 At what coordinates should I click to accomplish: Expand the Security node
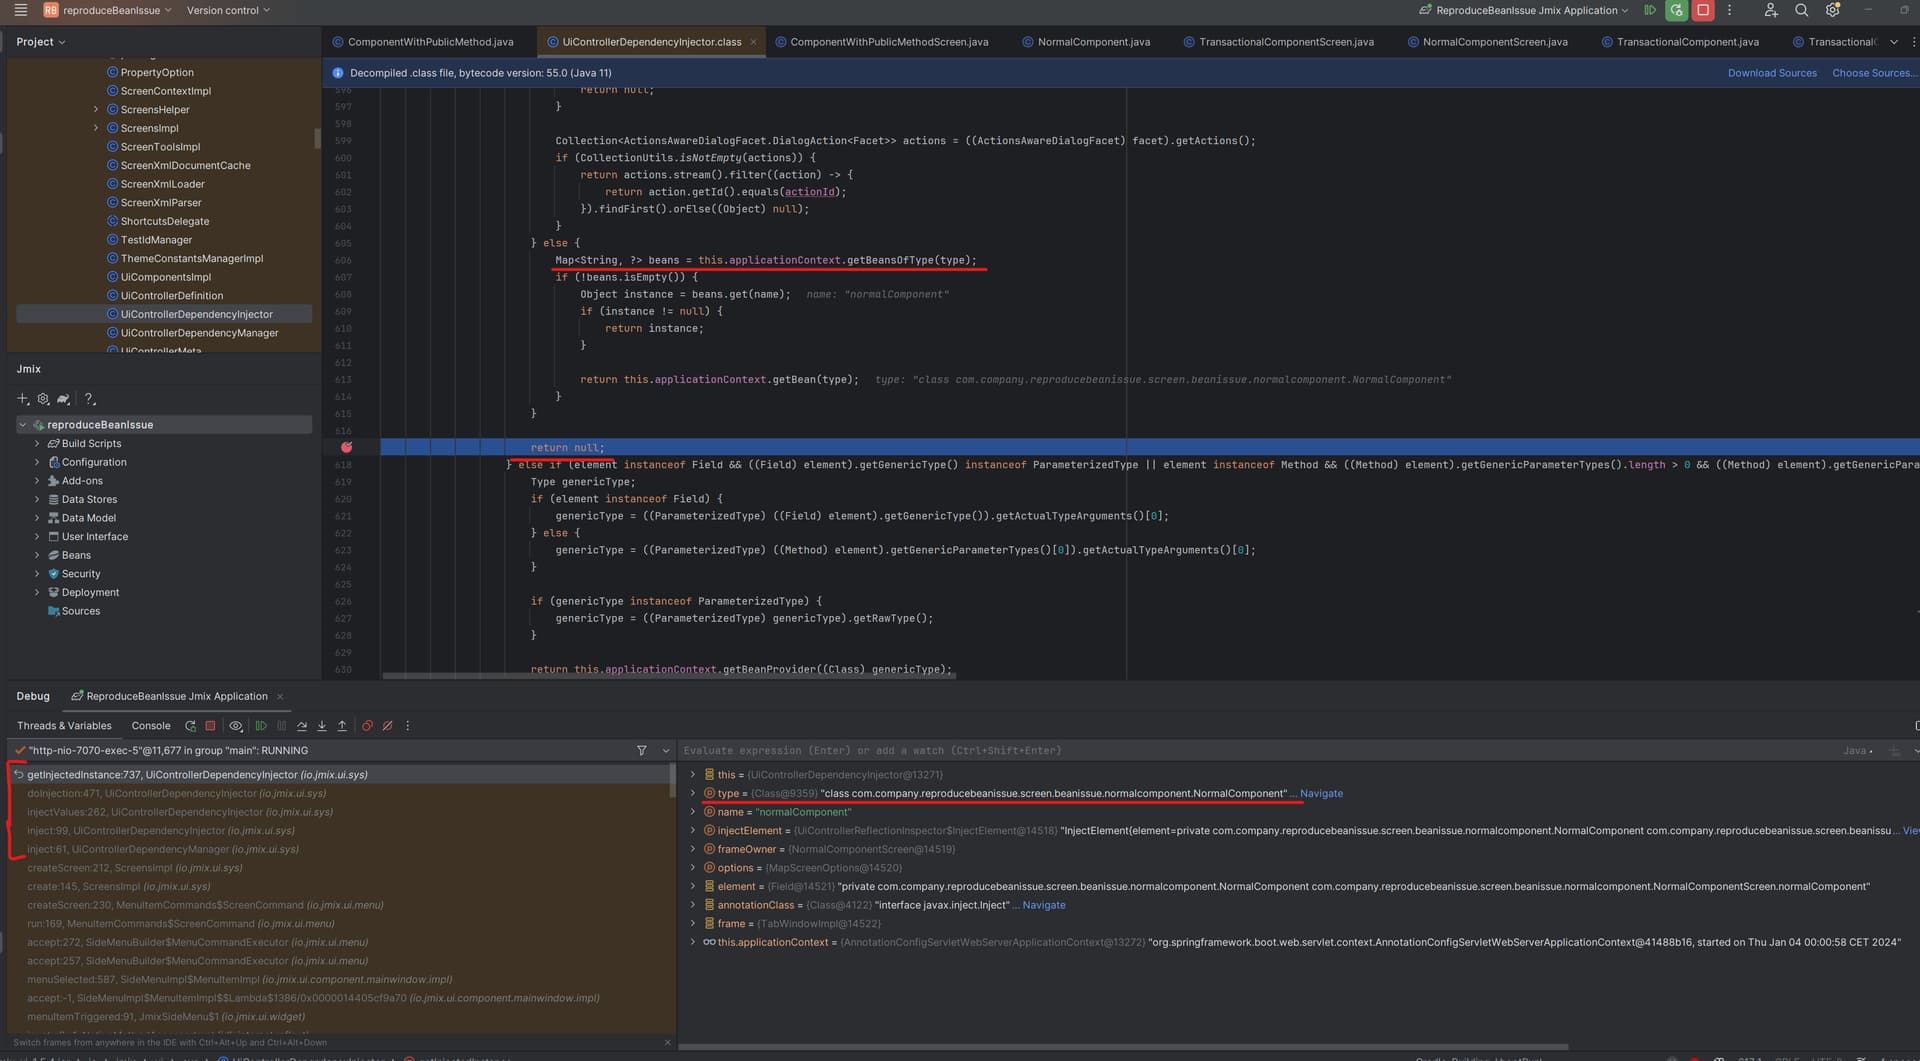37,574
